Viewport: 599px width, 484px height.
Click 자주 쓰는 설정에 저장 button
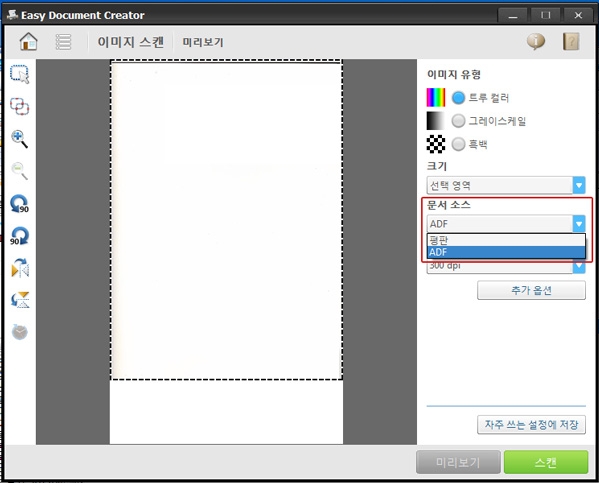[x=531, y=424]
